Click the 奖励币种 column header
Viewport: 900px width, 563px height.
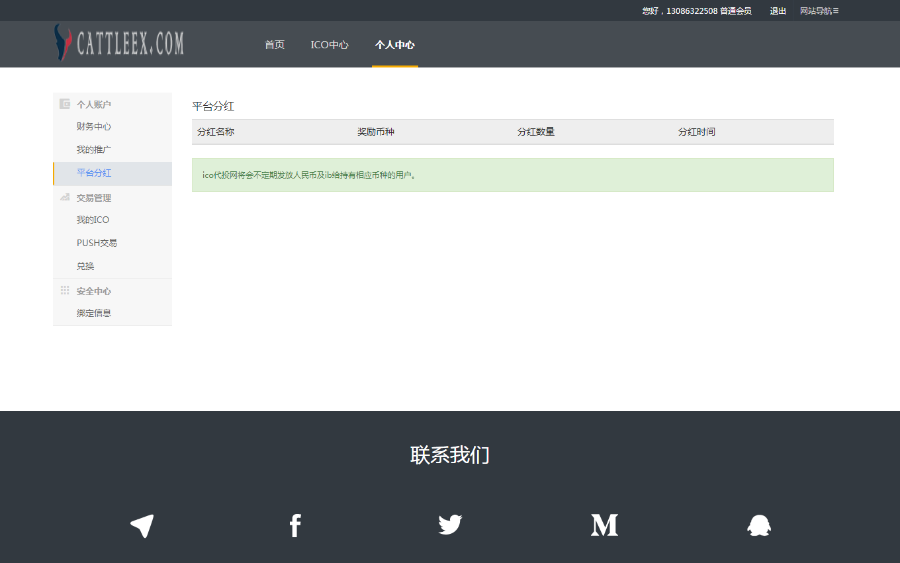pos(376,132)
